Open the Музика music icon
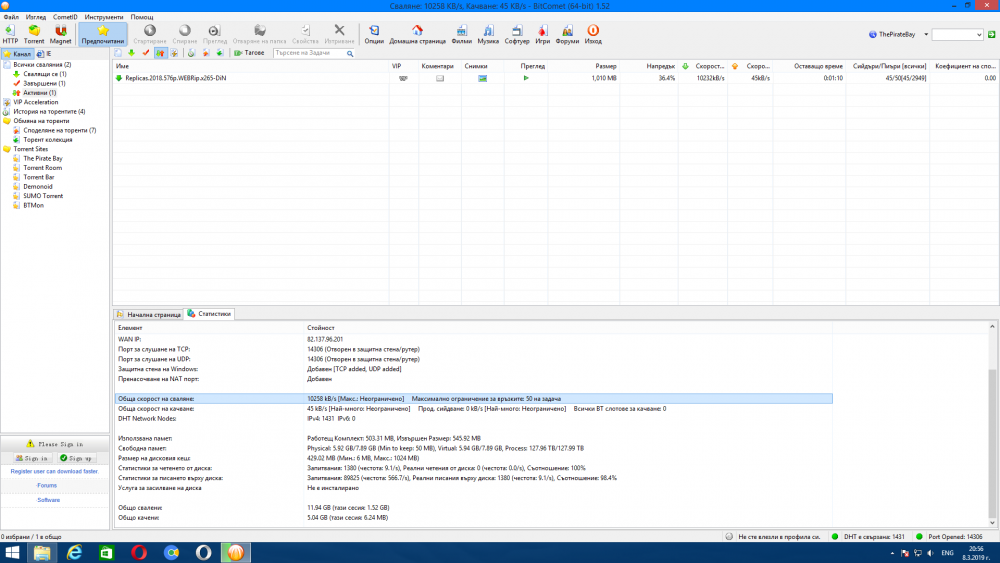Image resolution: width=1000 pixels, height=563 pixels. [x=488, y=34]
